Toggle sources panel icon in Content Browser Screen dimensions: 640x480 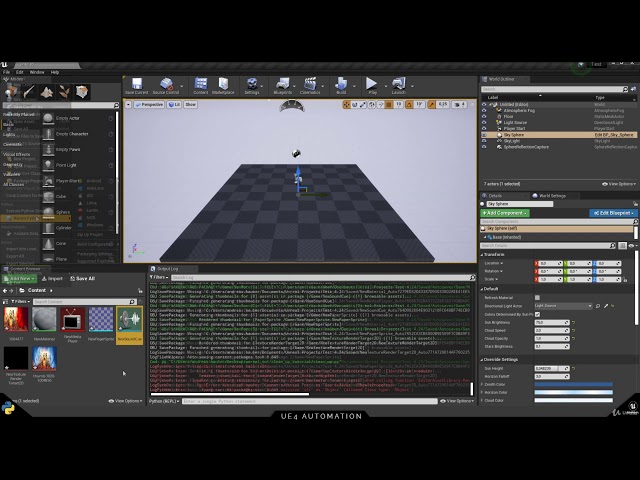[x=6, y=302]
